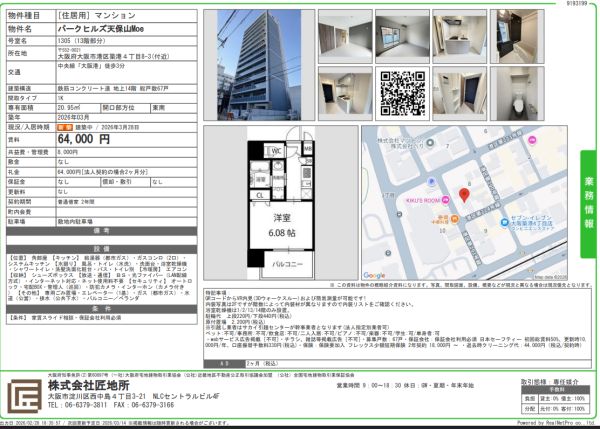Click the CL closet in the floor plan
This screenshot has width=600, height=429.
260,195
